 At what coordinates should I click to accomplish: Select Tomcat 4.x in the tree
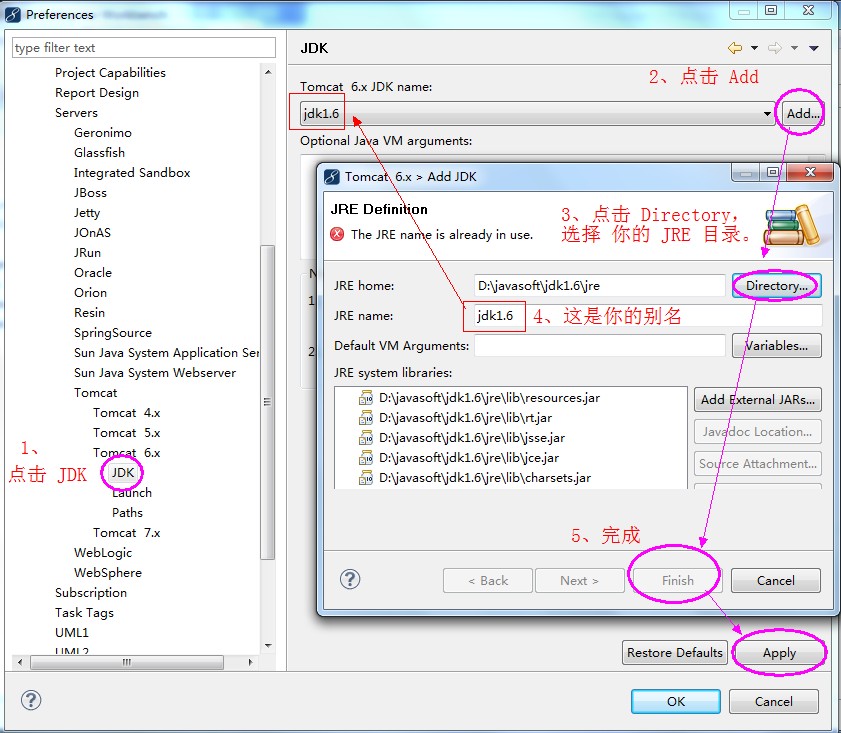(127, 412)
